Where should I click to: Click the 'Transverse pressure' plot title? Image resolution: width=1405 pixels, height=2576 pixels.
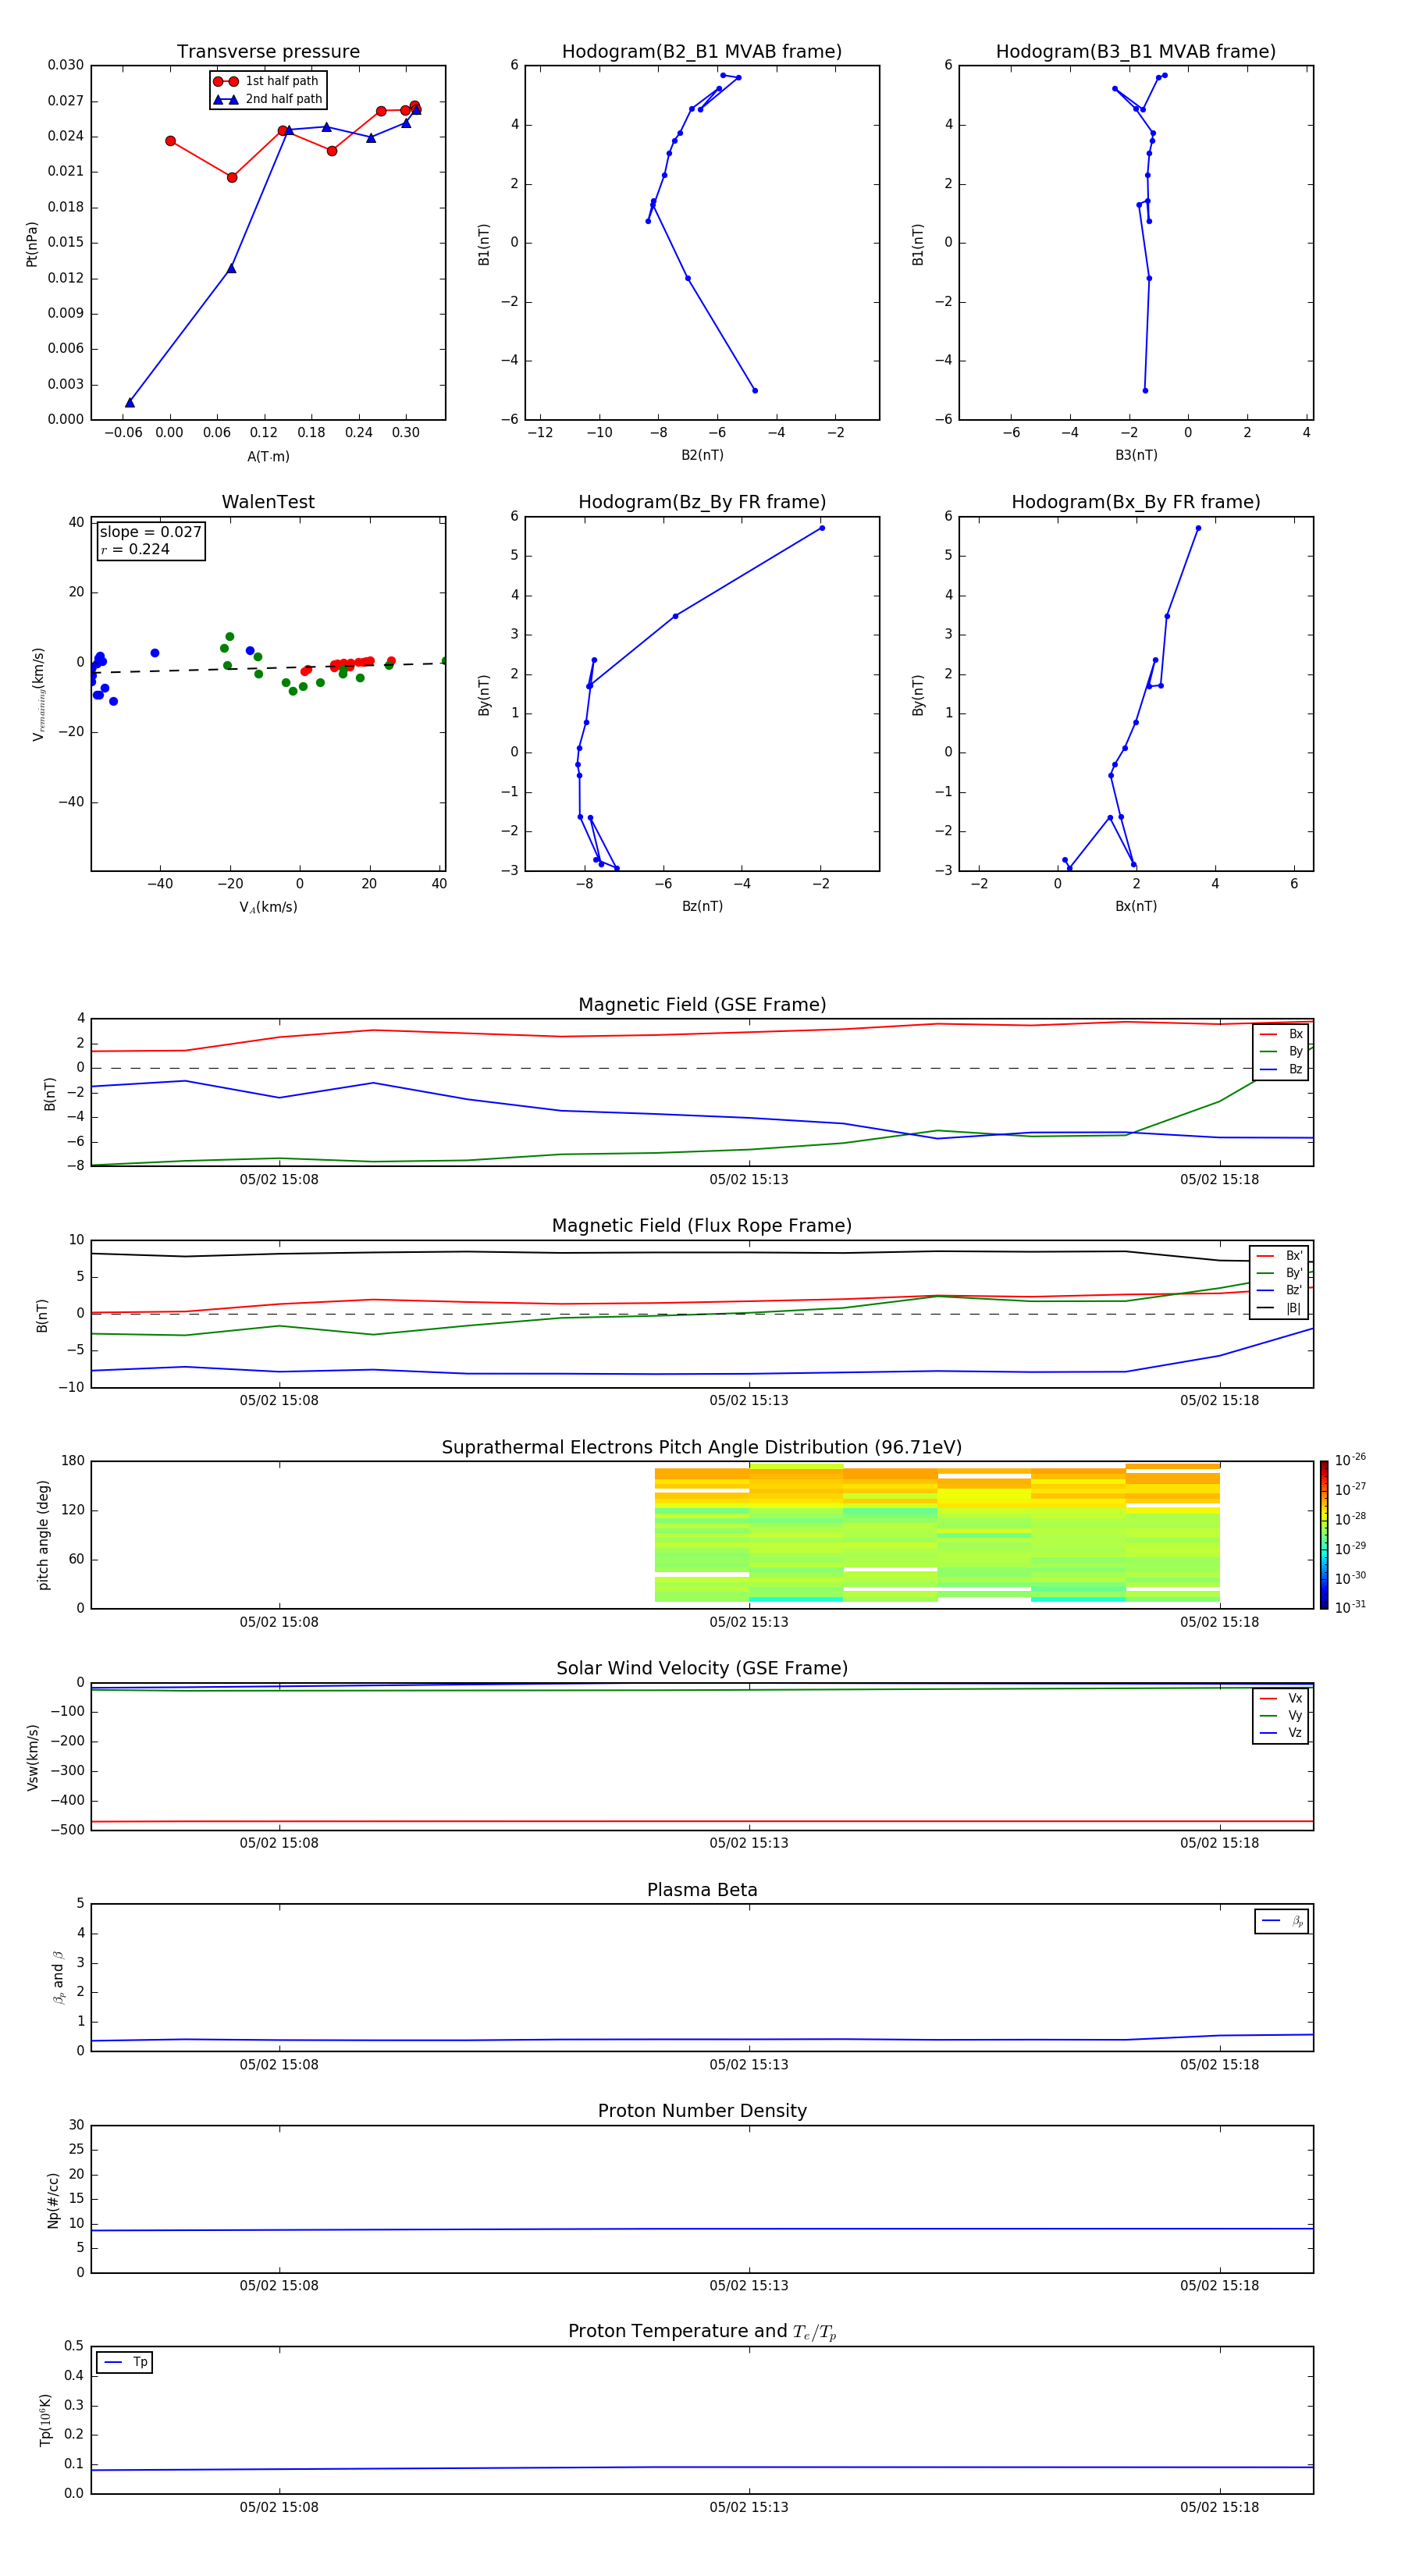pyautogui.click(x=268, y=52)
